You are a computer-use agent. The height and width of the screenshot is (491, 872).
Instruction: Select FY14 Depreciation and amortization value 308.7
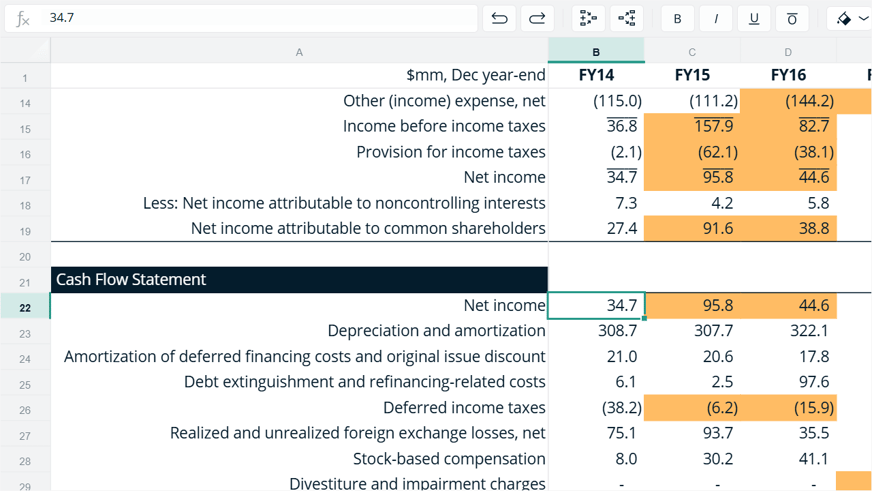[x=596, y=331]
